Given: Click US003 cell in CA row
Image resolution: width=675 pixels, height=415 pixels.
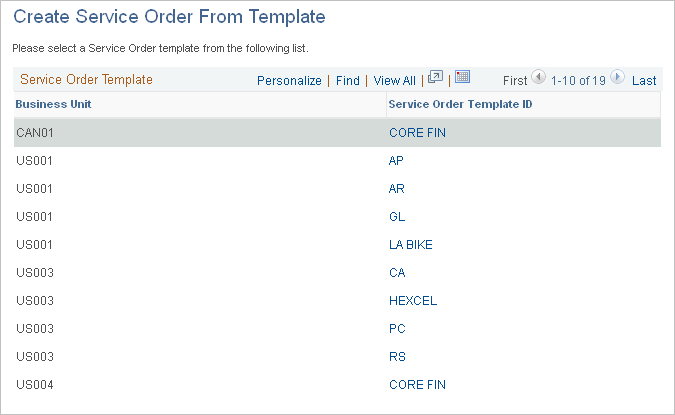Looking at the screenshot, I should [35, 273].
